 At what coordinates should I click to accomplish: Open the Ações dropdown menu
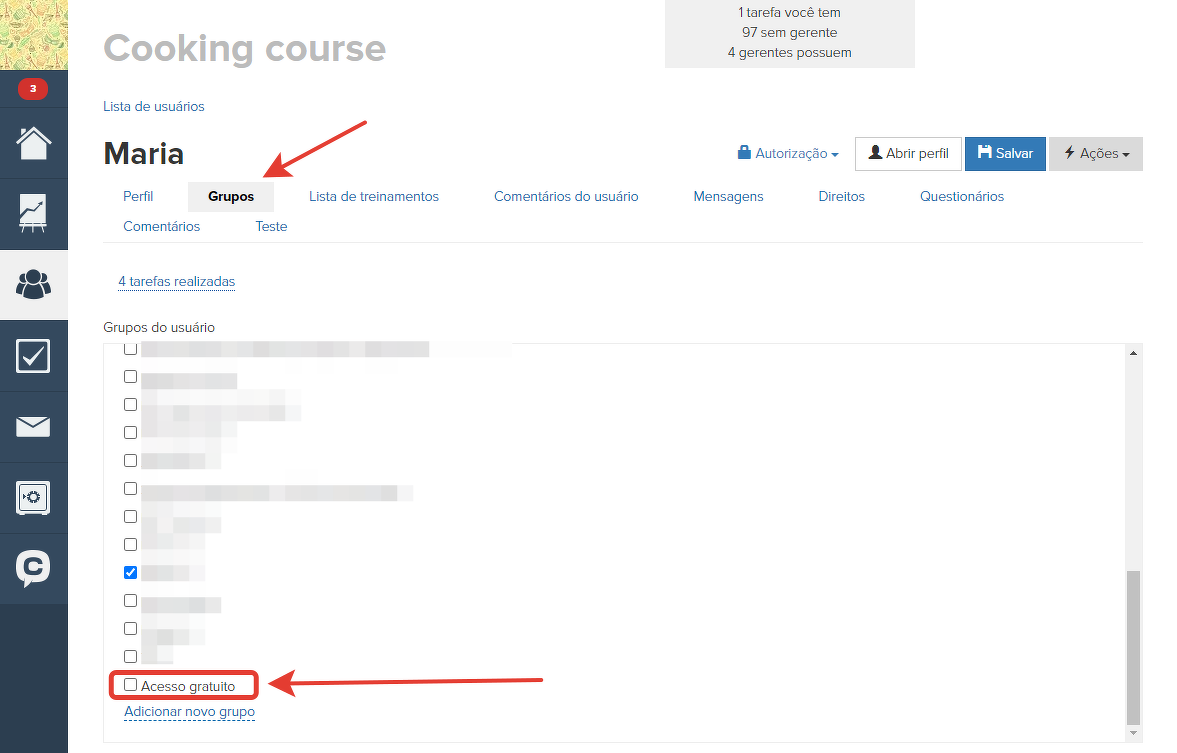tap(1095, 154)
